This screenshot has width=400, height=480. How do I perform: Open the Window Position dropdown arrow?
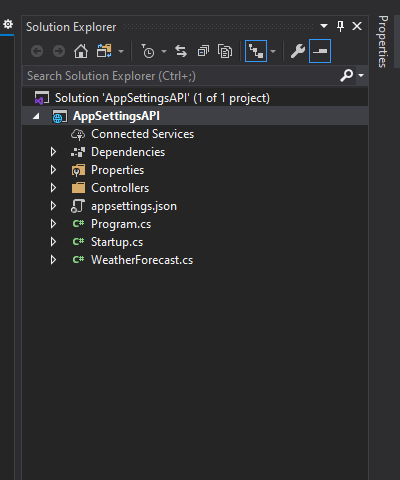(x=324, y=26)
